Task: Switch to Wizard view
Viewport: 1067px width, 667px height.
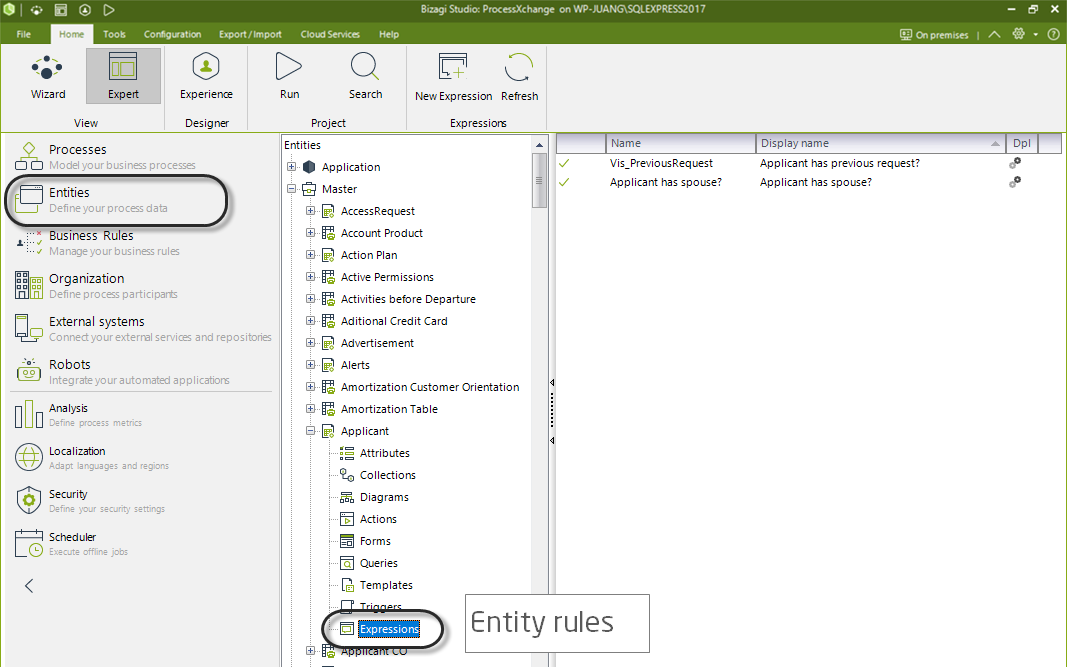Action: (48, 76)
